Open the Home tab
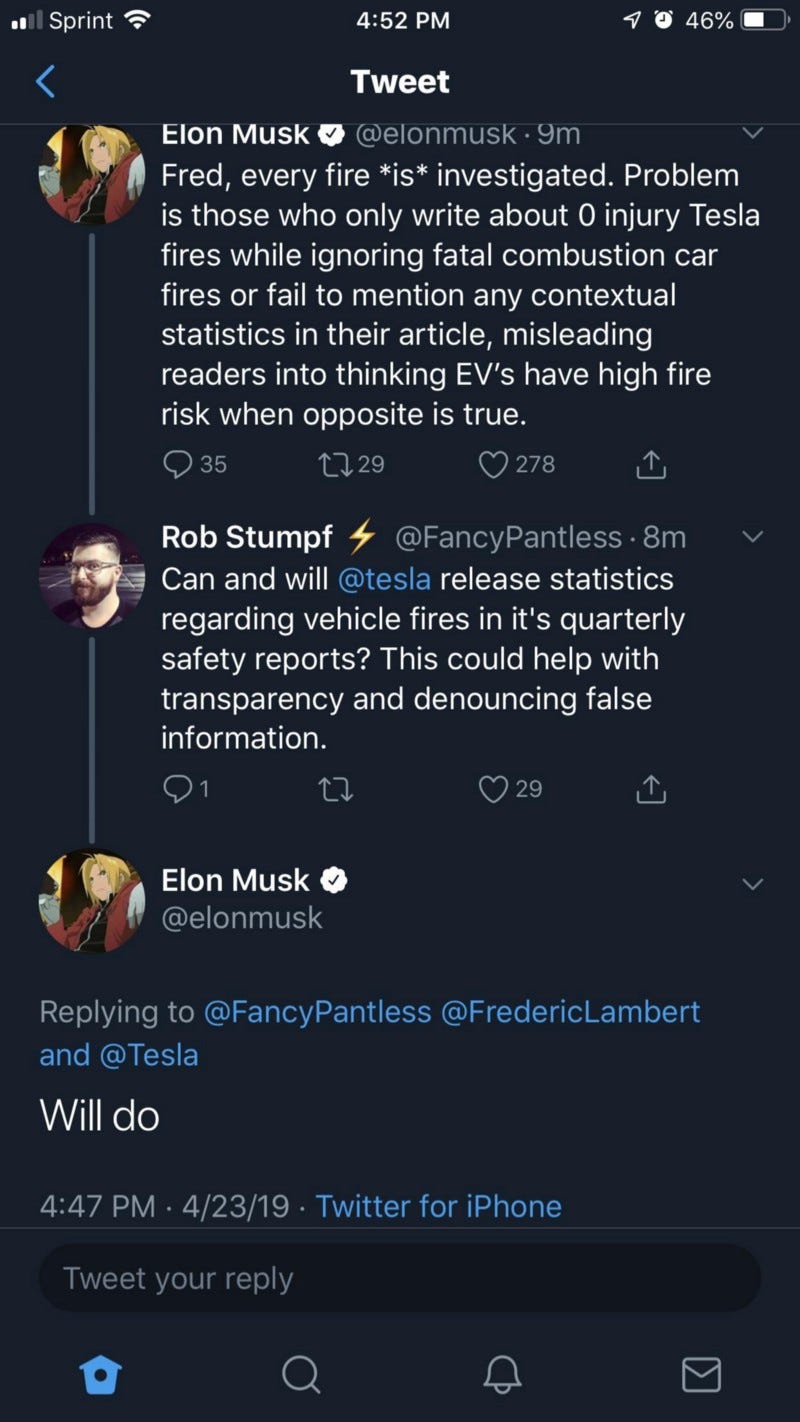 tap(101, 1374)
